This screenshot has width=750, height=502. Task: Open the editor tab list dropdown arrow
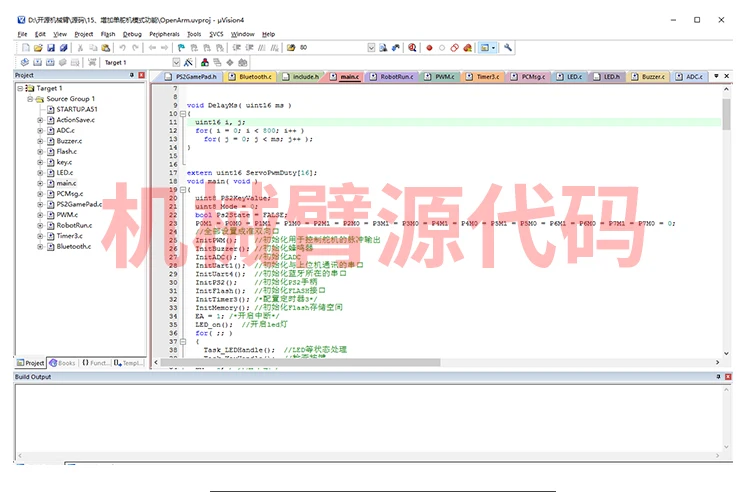[x=716, y=76]
